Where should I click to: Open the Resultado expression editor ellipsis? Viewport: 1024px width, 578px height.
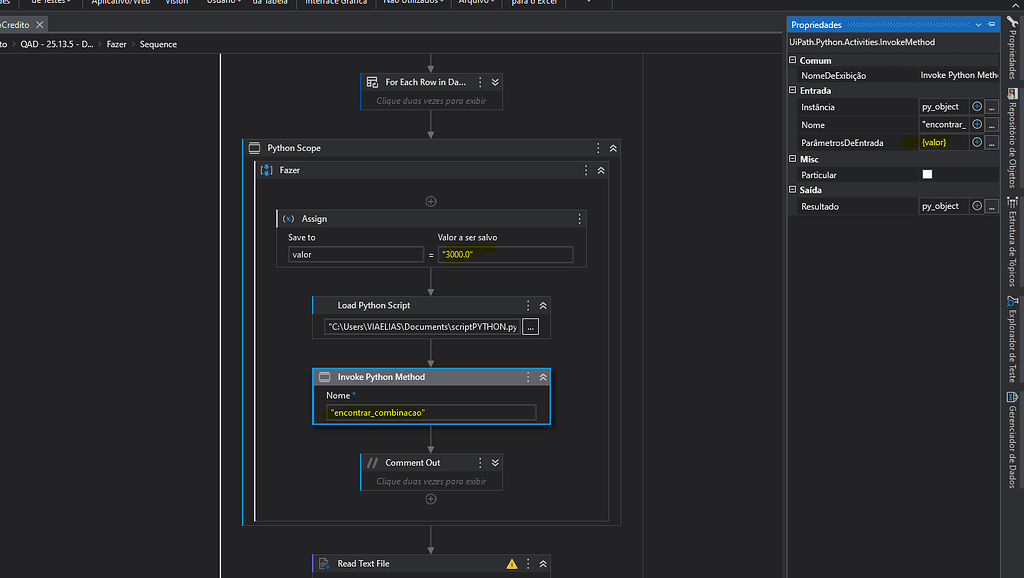tap(992, 206)
